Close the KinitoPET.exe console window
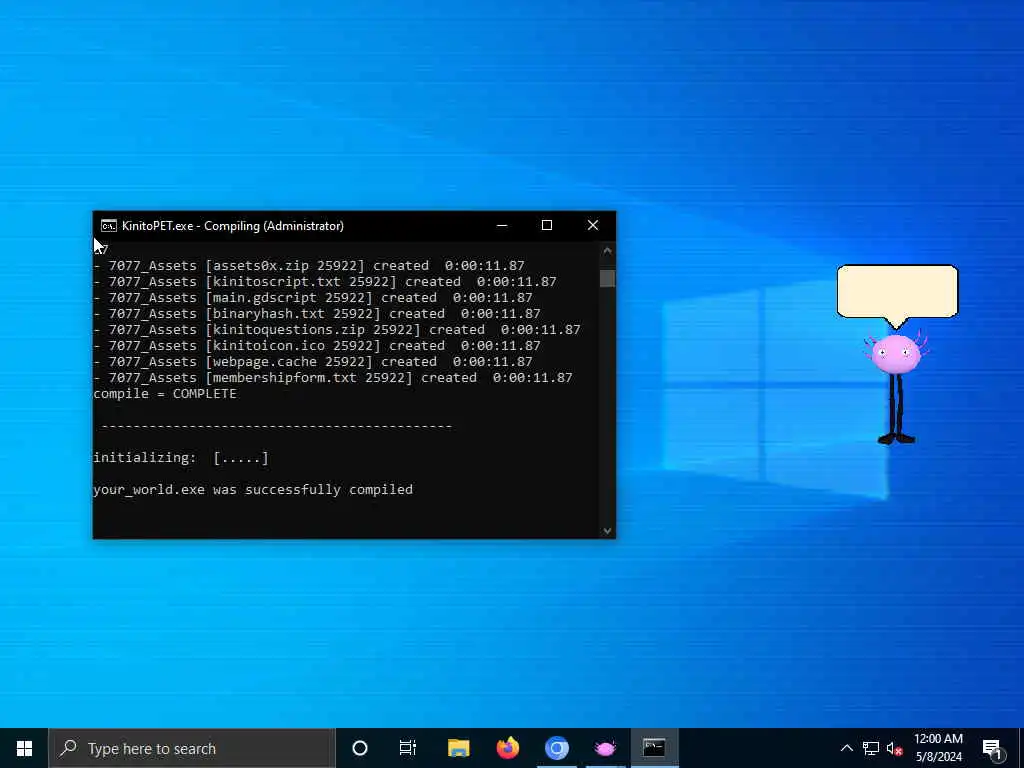 click(x=593, y=225)
